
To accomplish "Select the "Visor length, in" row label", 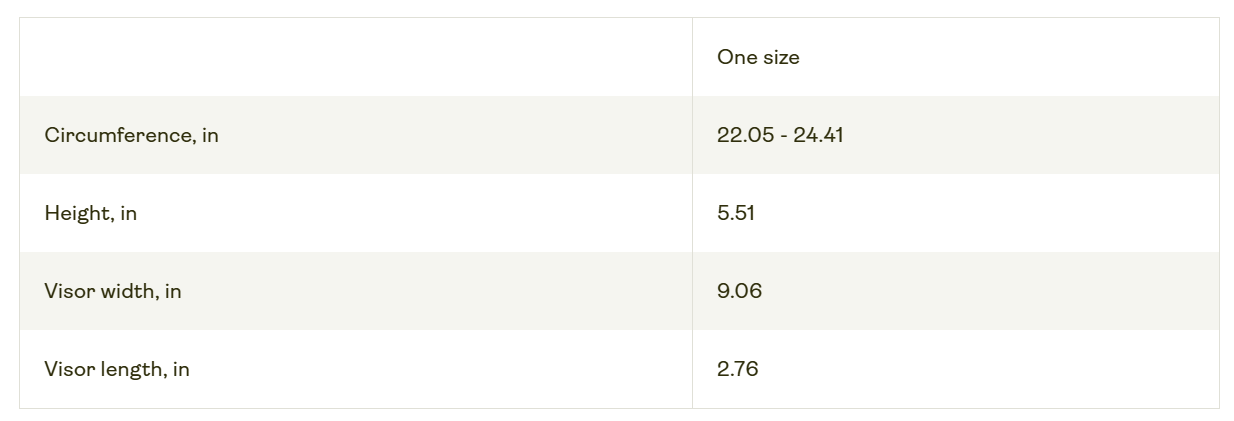I will [x=116, y=369].
